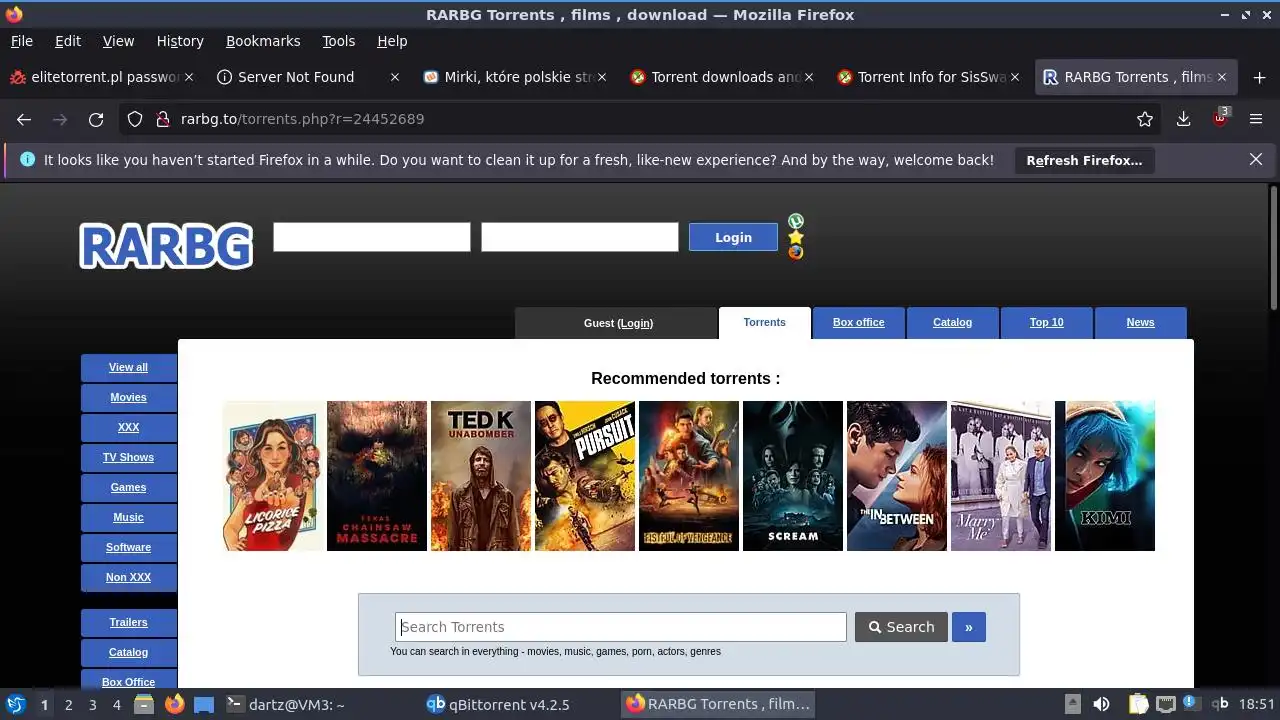The image size is (1280, 720).
Task: Open Games category link
Action: [128, 487]
